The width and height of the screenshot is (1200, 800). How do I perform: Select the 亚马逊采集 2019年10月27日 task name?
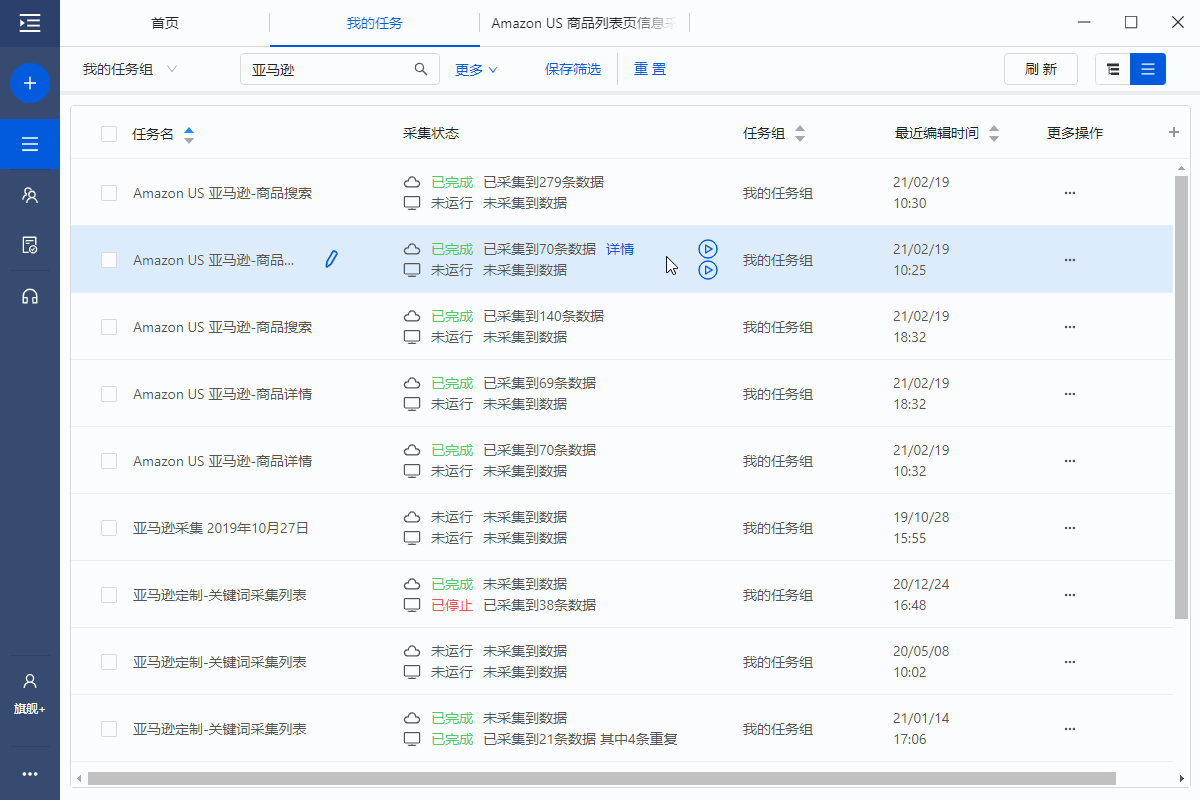[221, 528]
